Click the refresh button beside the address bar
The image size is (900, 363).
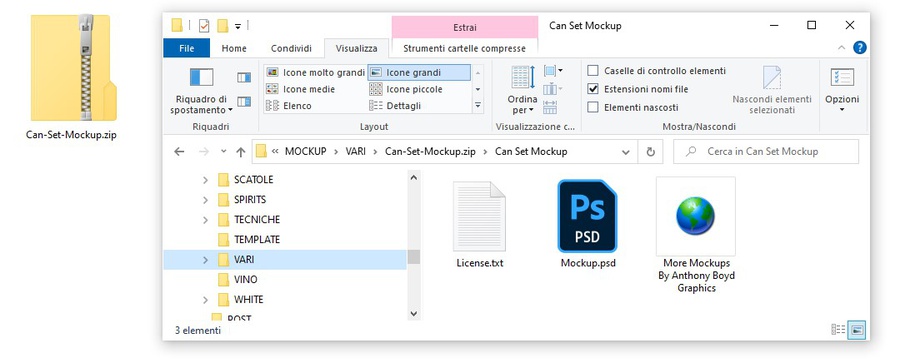tap(650, 152)
